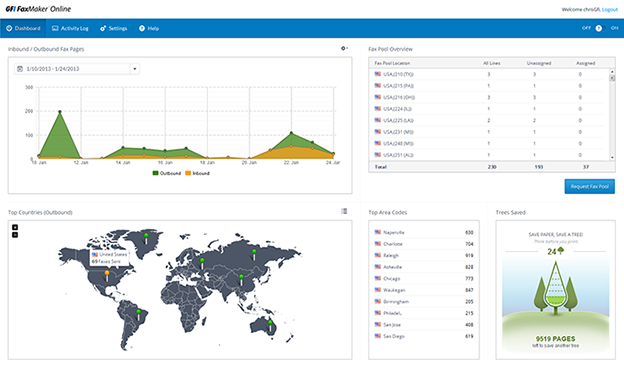Select the USA,(216) (OH) row
This screenshot has height=368, width=624.
click(489, 97)
